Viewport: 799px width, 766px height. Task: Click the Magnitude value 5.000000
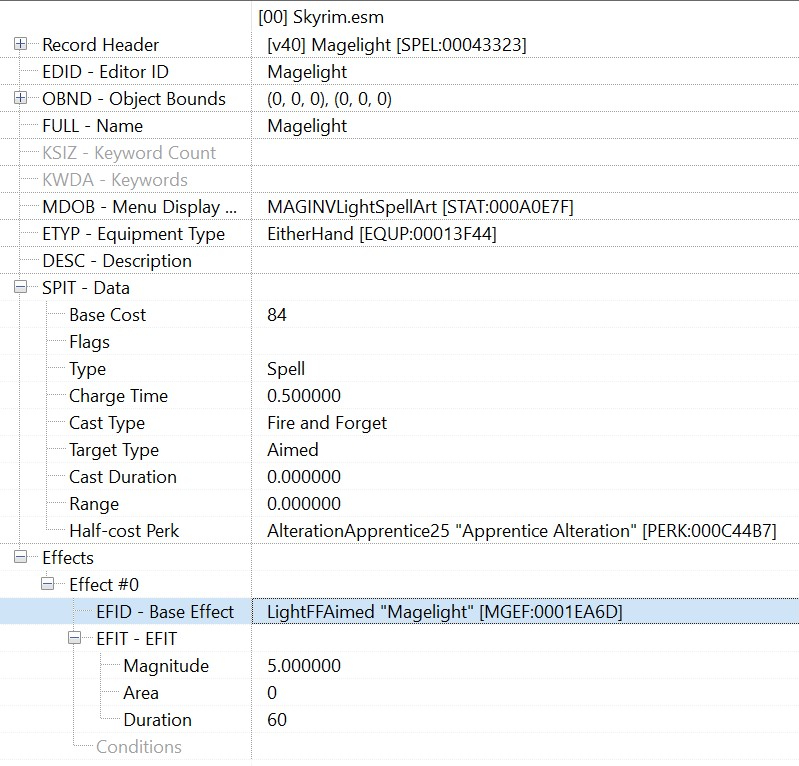coord(304,666)
